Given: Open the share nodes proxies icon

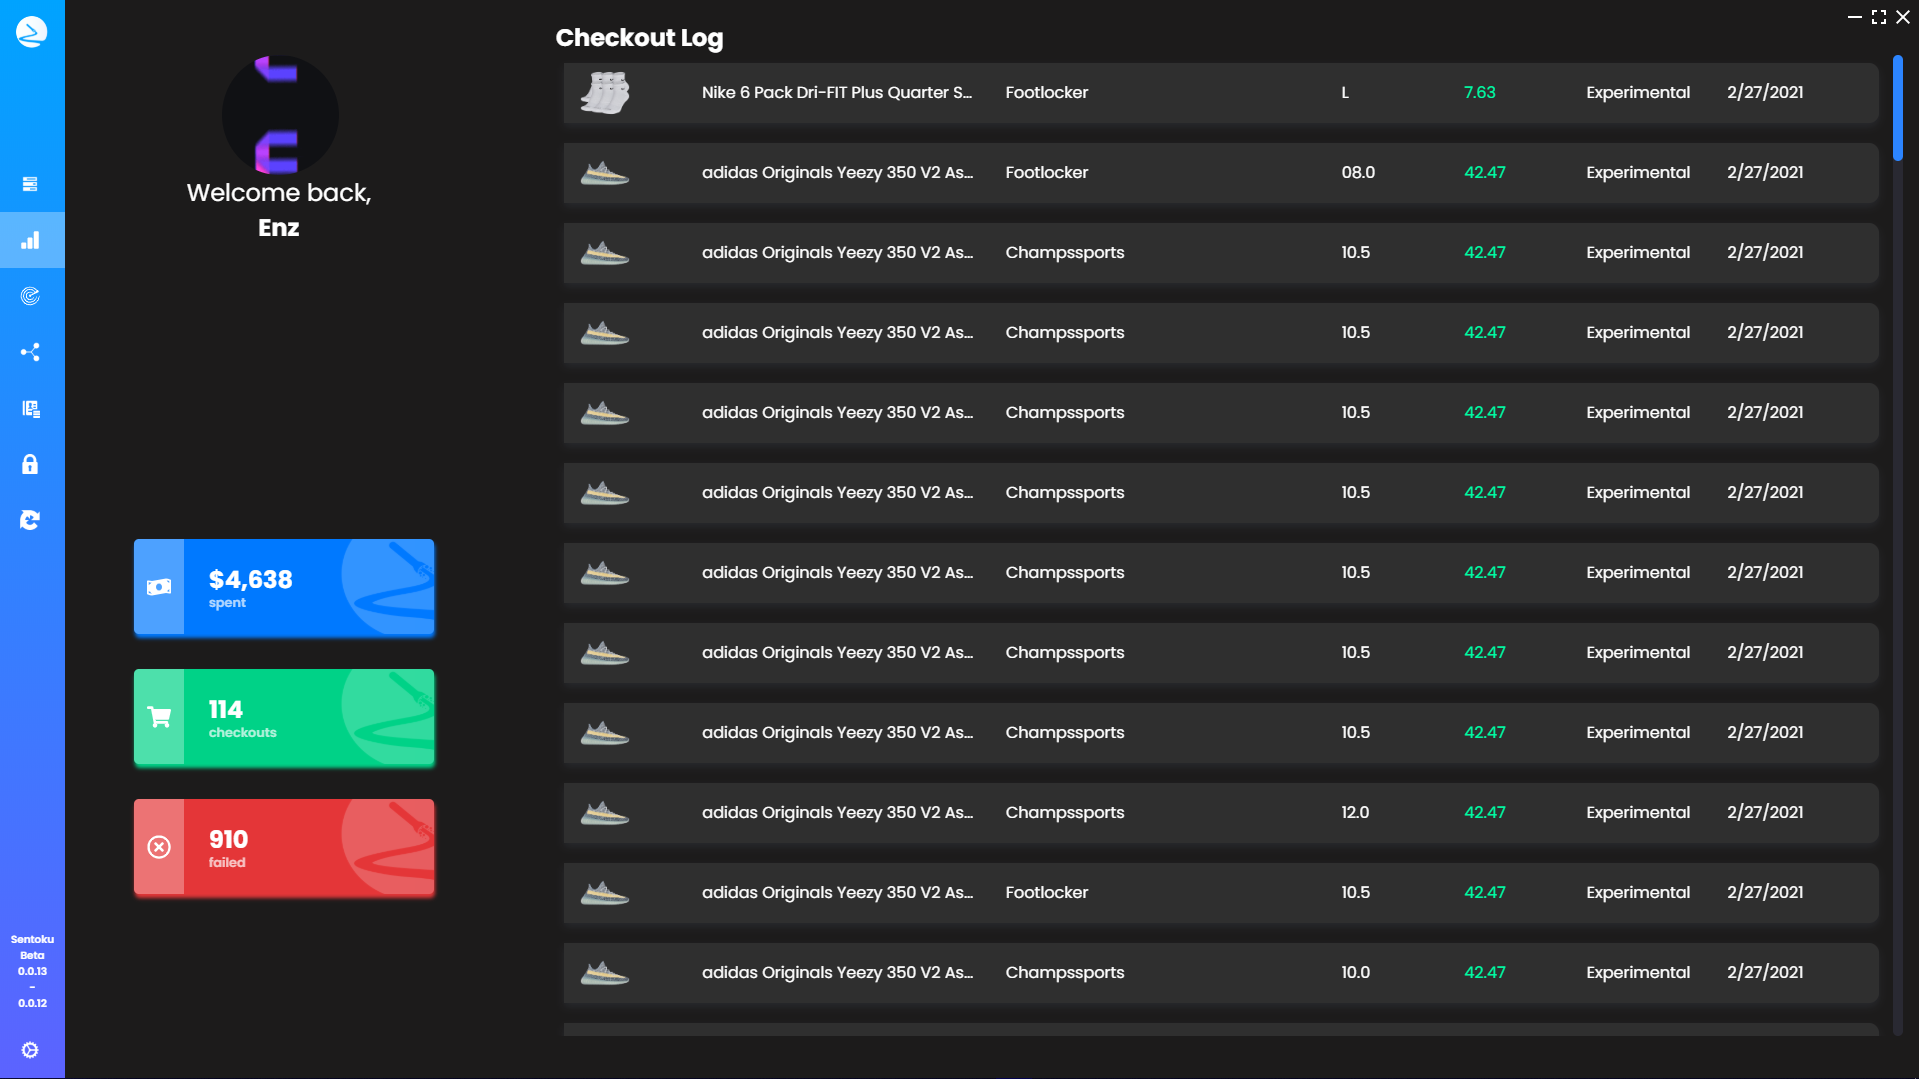Looking at the screenshot, I should coord(30,352).
